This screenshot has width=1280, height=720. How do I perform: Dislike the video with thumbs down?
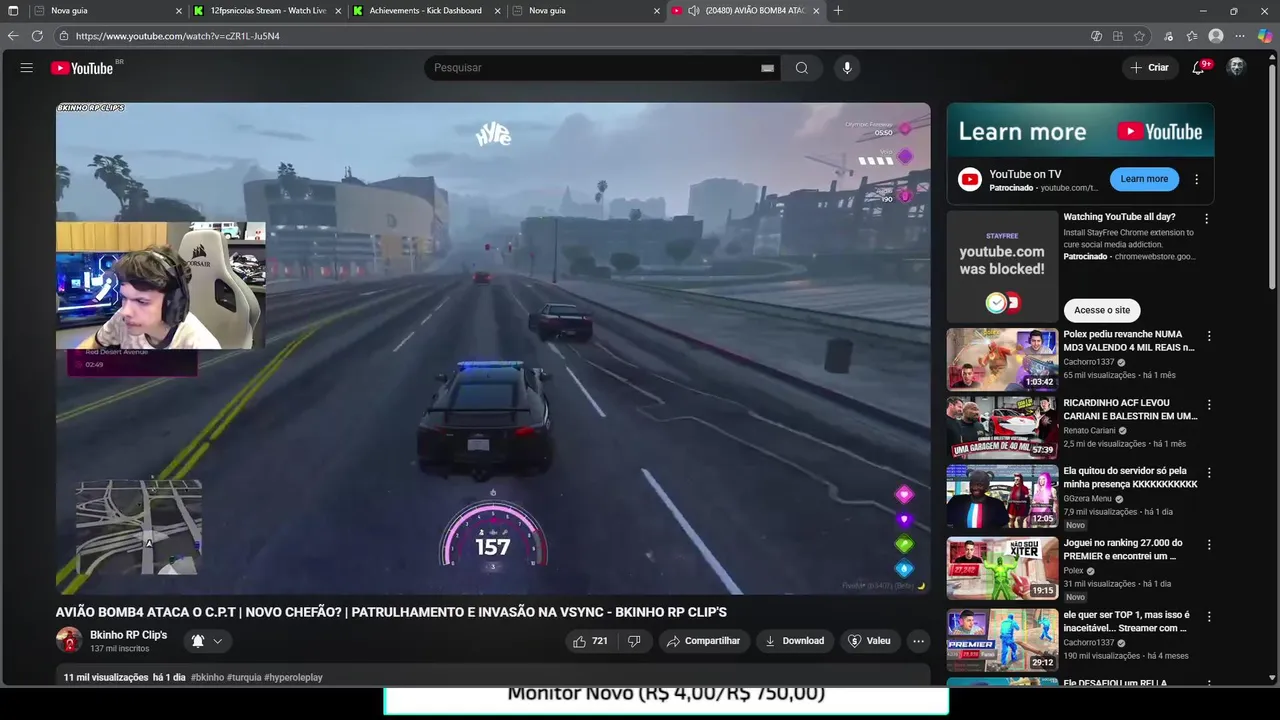click(634, 641)
